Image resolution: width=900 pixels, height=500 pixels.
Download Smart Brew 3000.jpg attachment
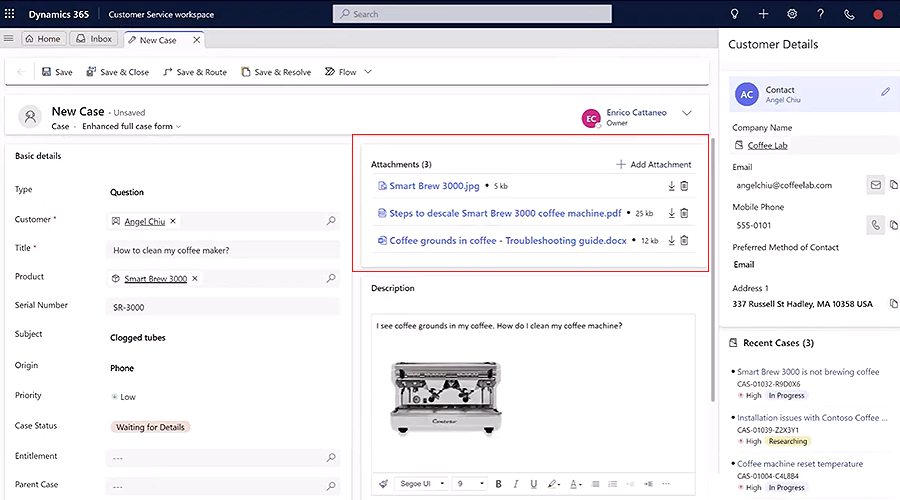[671, 186]
